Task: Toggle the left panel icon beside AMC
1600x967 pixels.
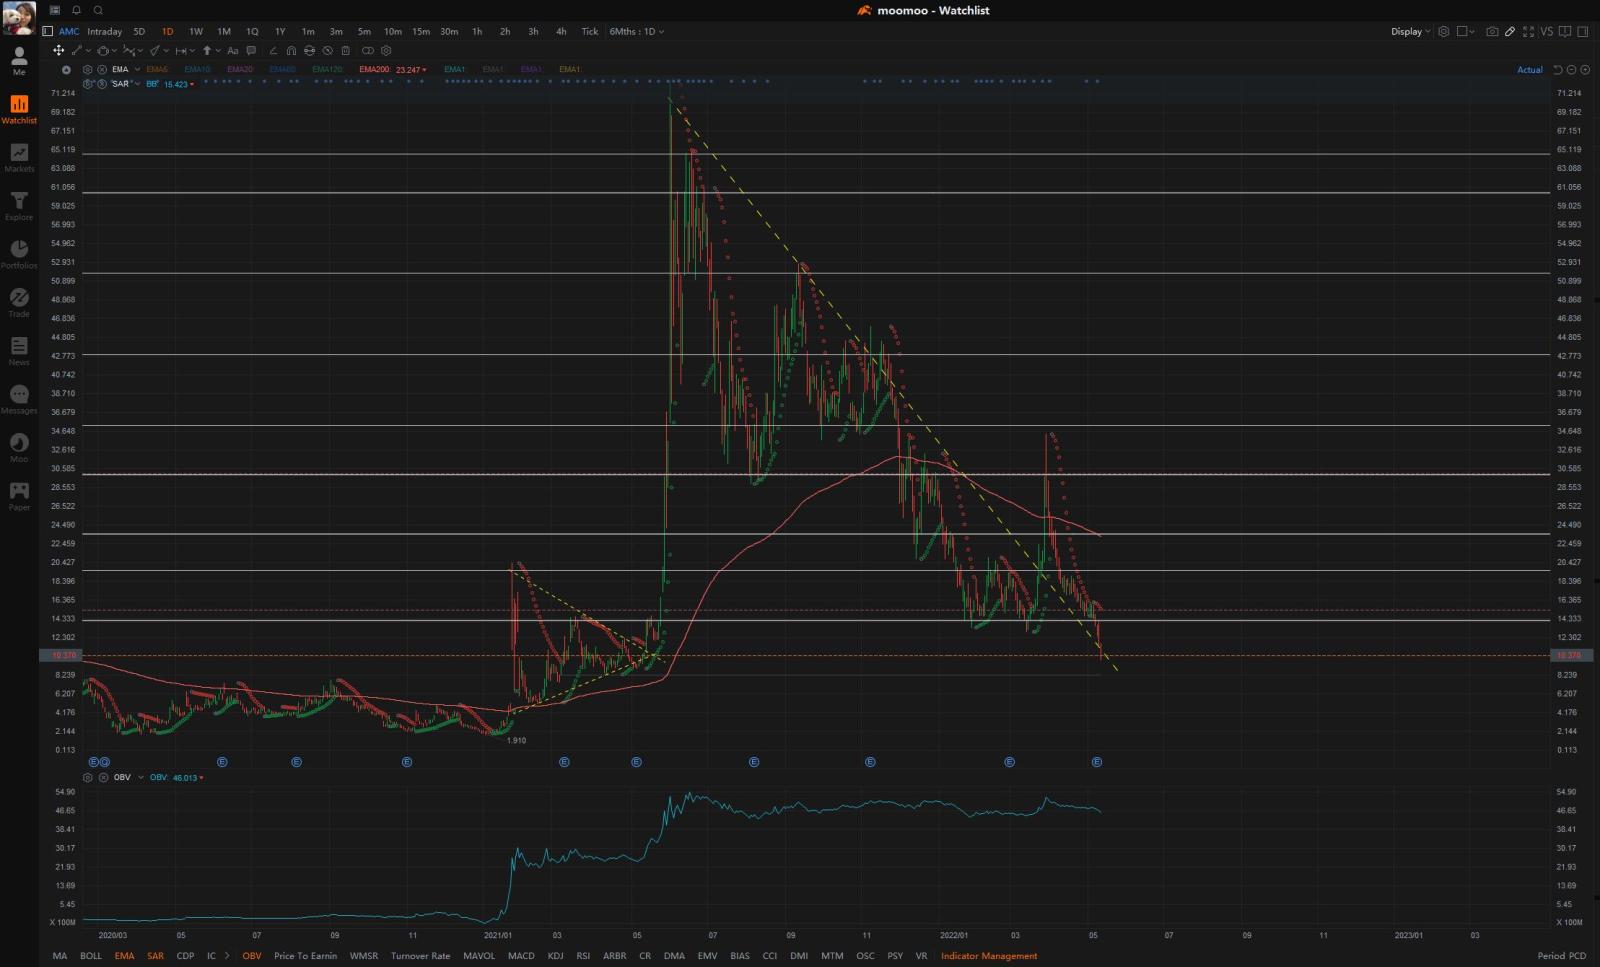Action: point(47,31)
